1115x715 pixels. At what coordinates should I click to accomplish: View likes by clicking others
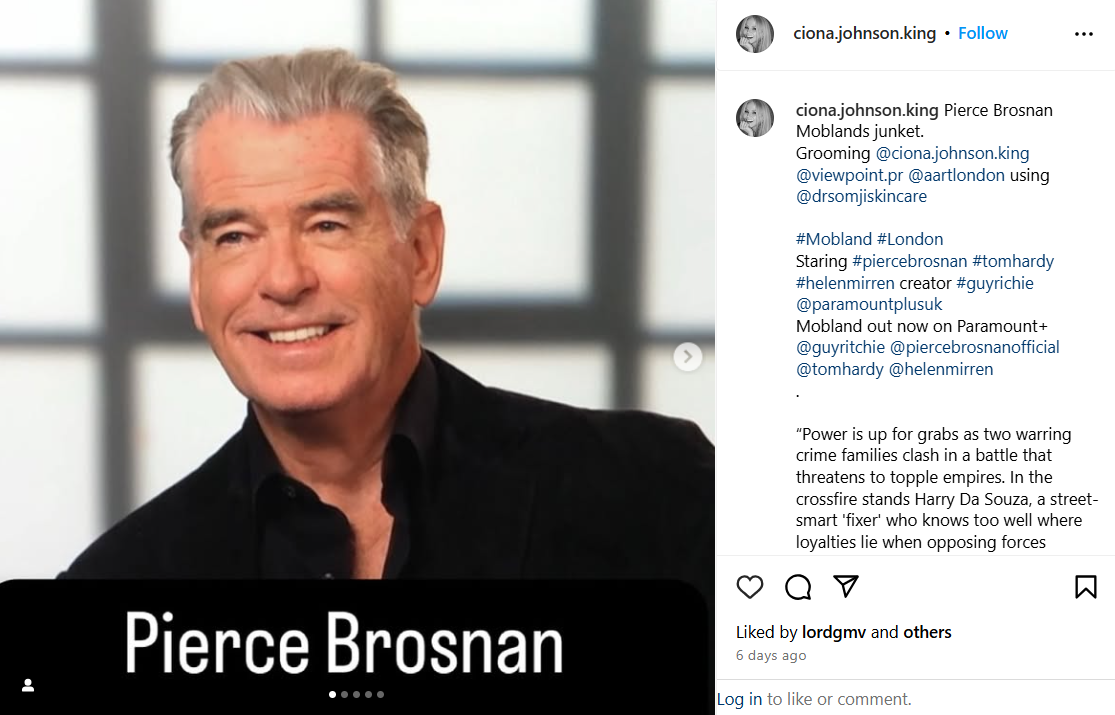[x=927, y=632]
